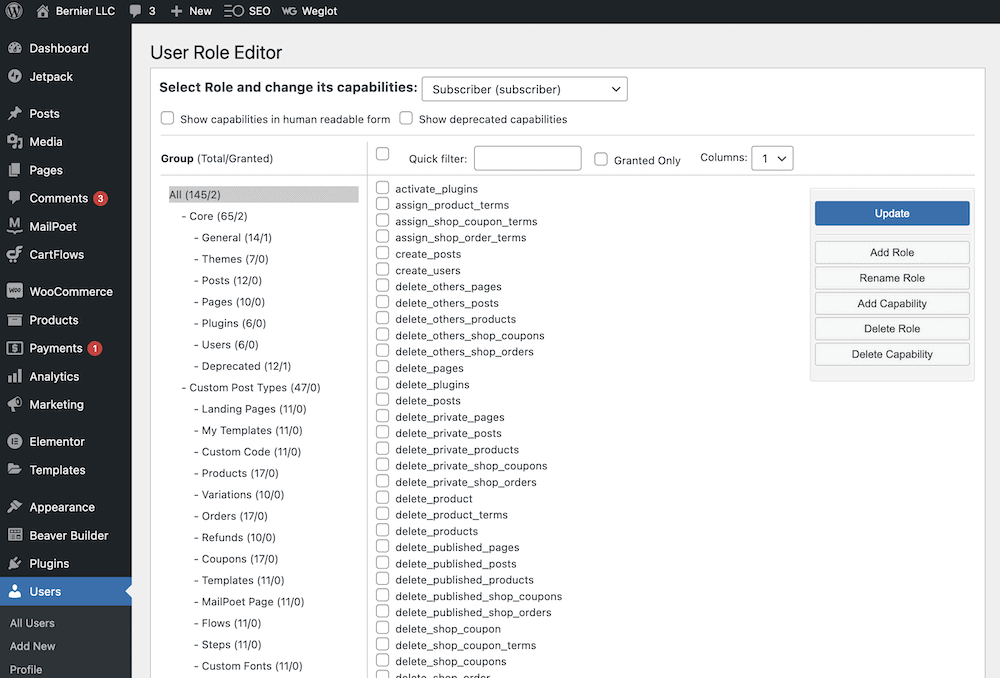Image resolution: width=1000 pixels, height=678 pixels.
Task: Open All Users submenu item
Action: click(x=32, y=623)
